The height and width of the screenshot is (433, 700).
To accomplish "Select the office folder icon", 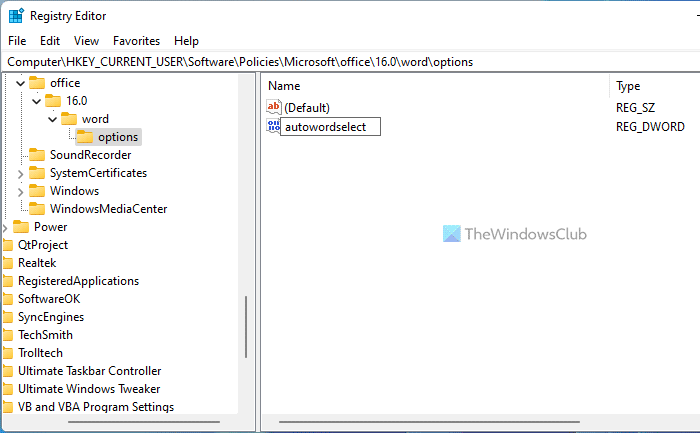I will 37,83.
